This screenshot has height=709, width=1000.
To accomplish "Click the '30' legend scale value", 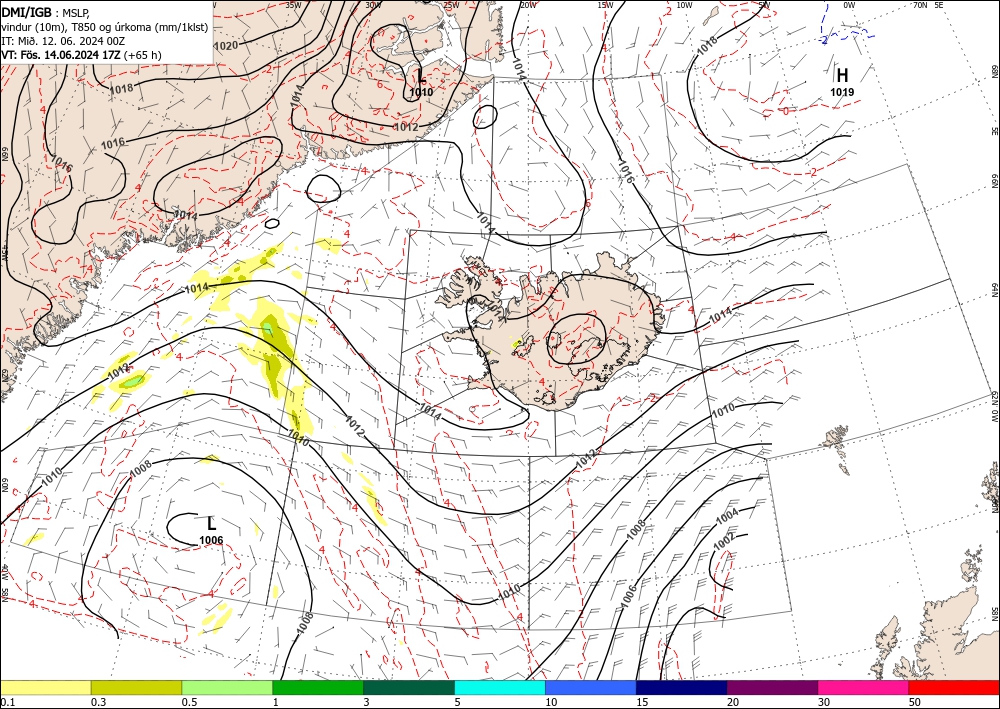I will tap(824, 702).
